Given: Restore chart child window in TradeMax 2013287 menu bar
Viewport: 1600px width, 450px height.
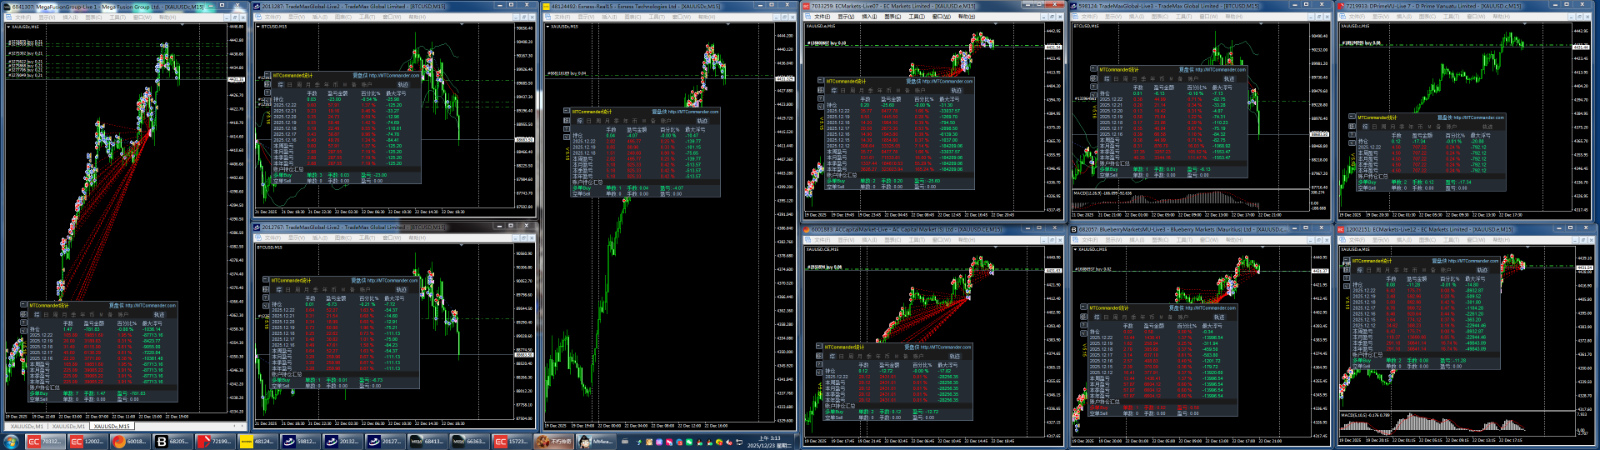Looking at the screenshot, I should coord(524,17).
